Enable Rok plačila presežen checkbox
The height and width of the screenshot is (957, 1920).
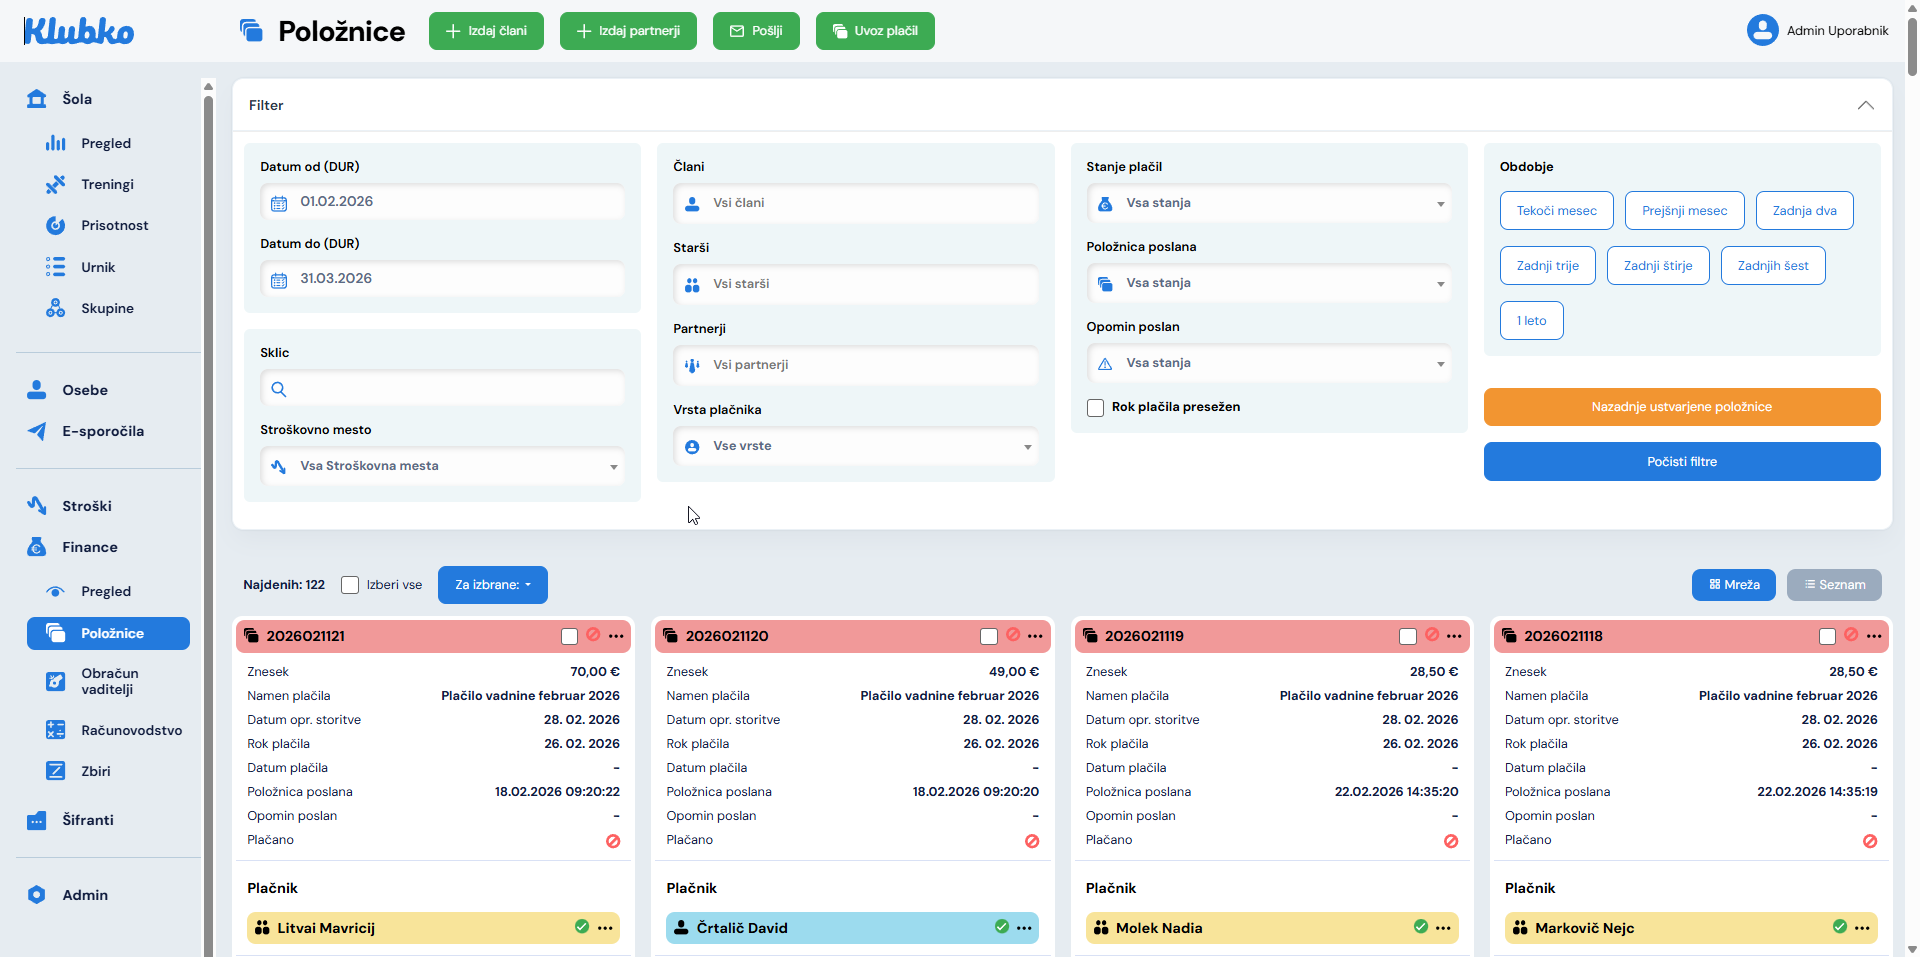[1096, 408]
